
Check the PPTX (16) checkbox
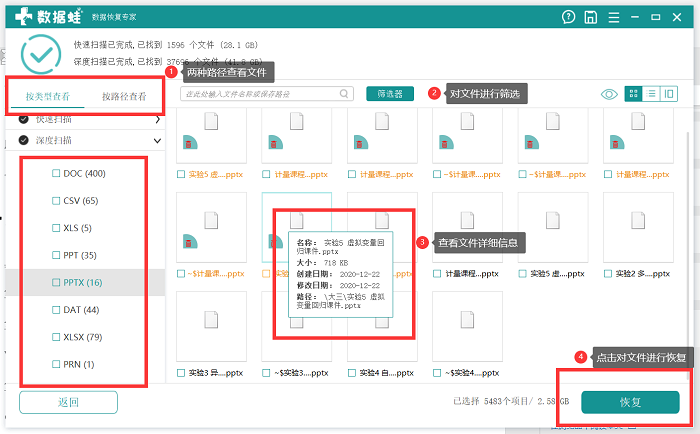click(x=56, y=282)
